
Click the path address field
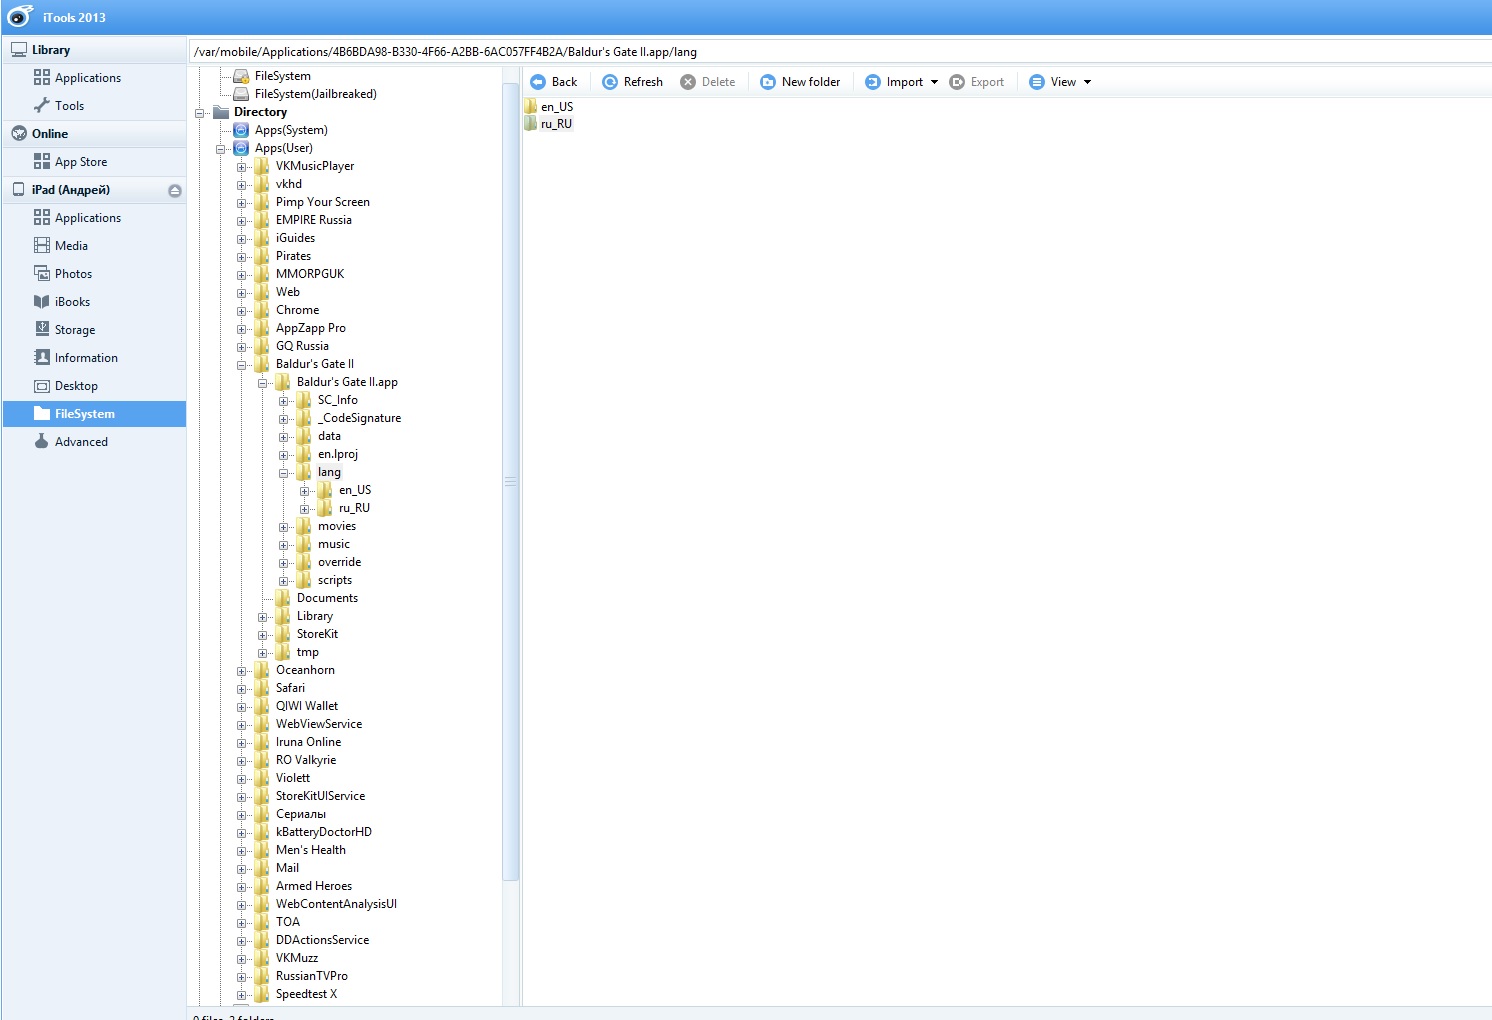(x=840, y=52)
